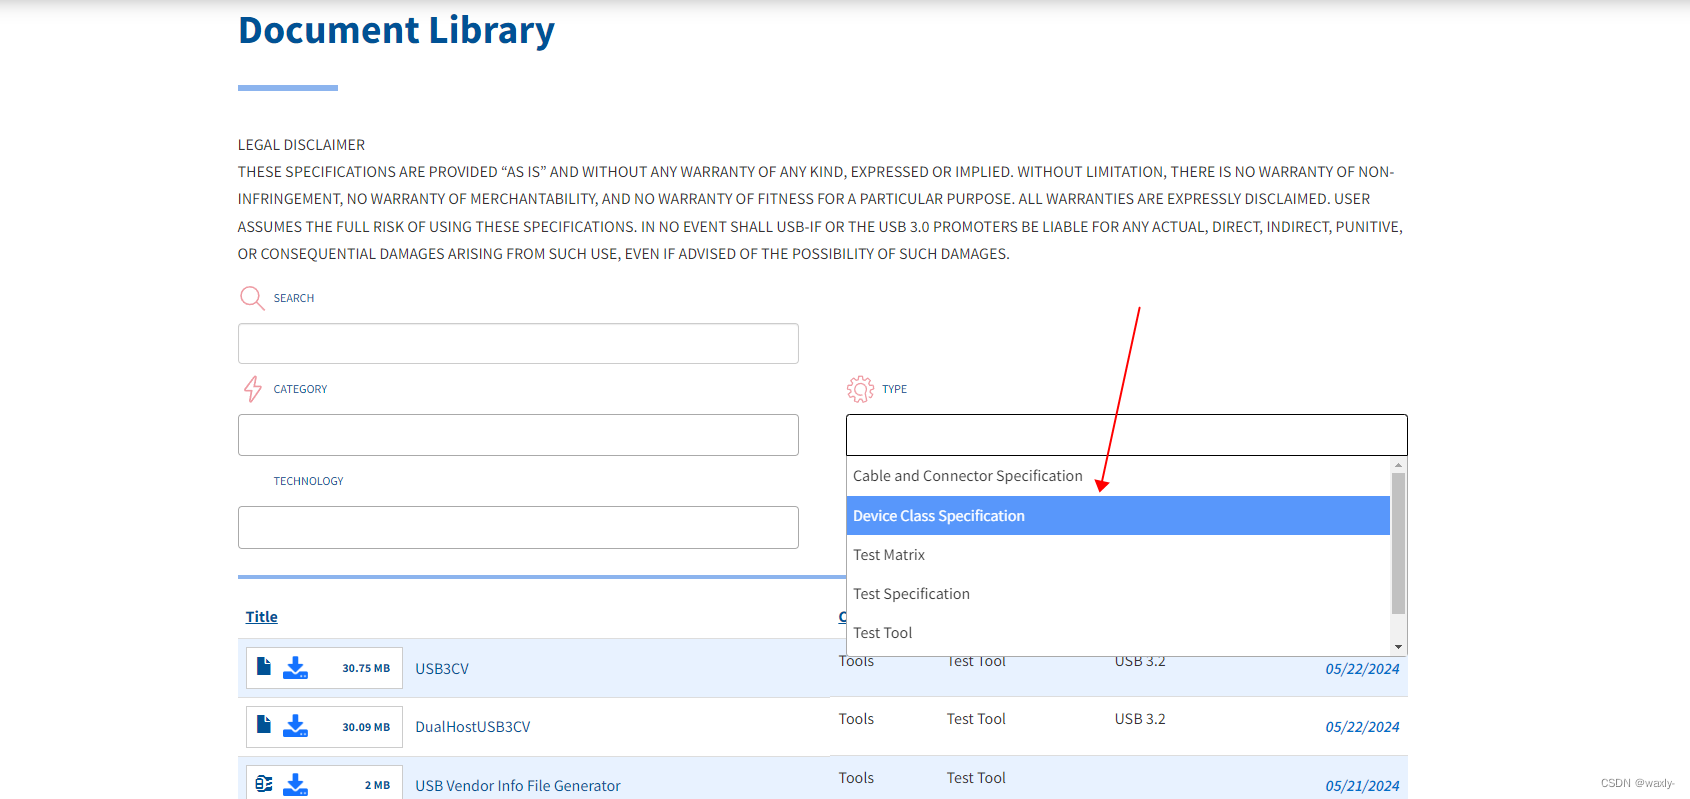
Task: Click the 05/22/2024 date in the USB3CV row
Action: pyautogui.click(x=1362, y=669)
